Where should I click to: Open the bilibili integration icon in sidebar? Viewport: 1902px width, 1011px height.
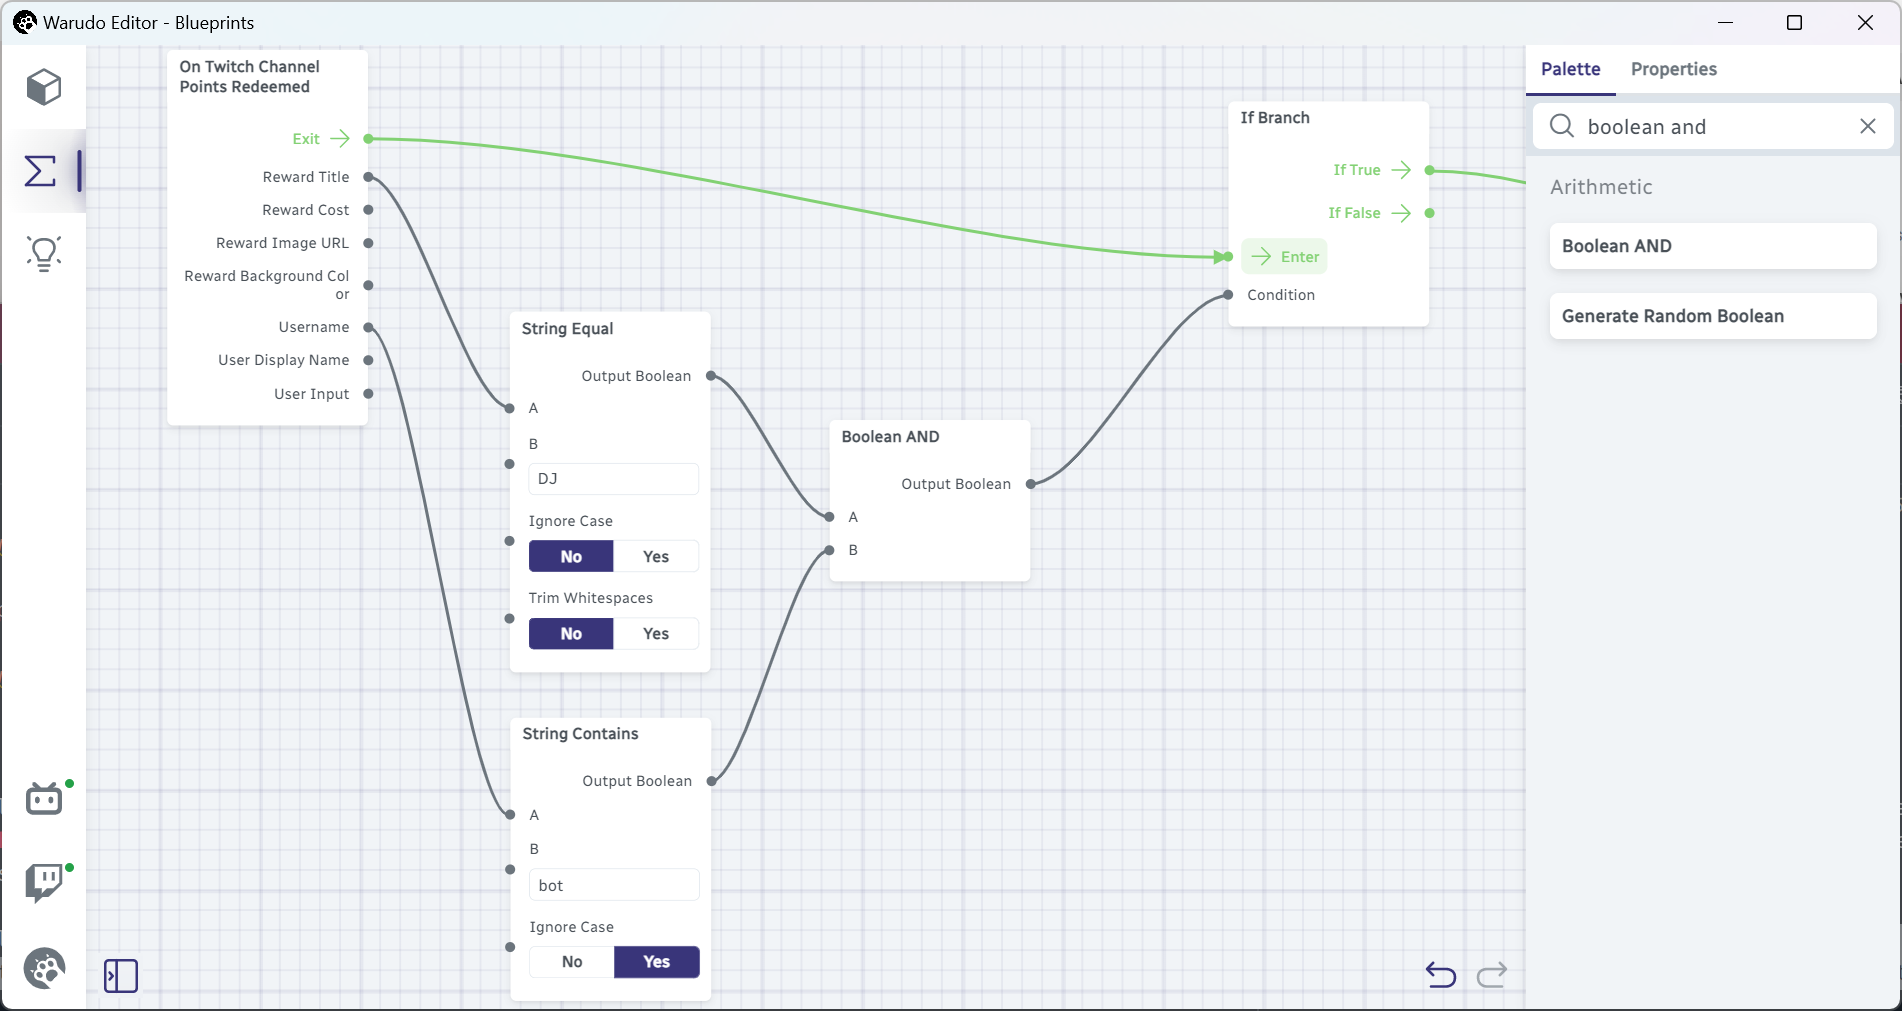point(44,799)
